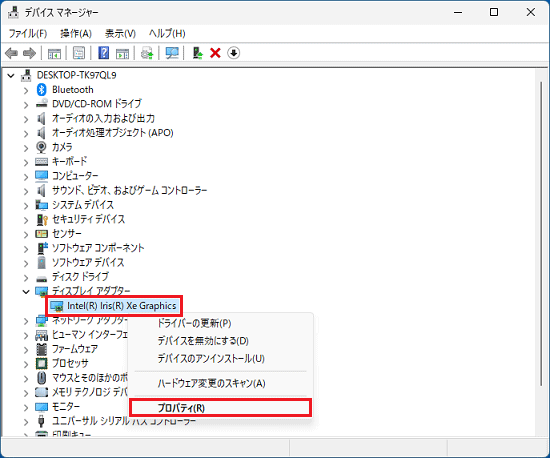Expand the システム デバイス category
This screenshot has width=550, height=458.
click(x=26, y=206)
